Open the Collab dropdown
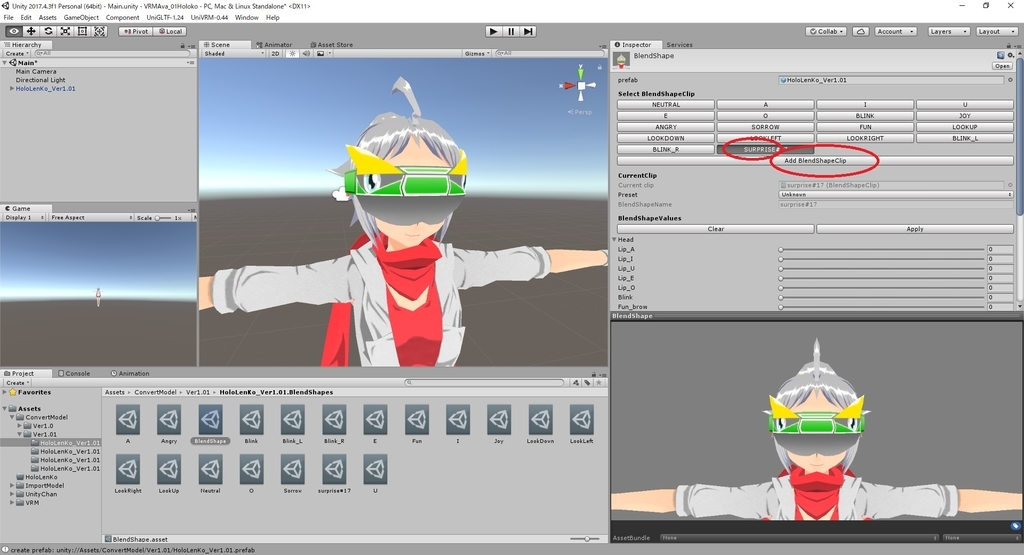 [827, 31]
